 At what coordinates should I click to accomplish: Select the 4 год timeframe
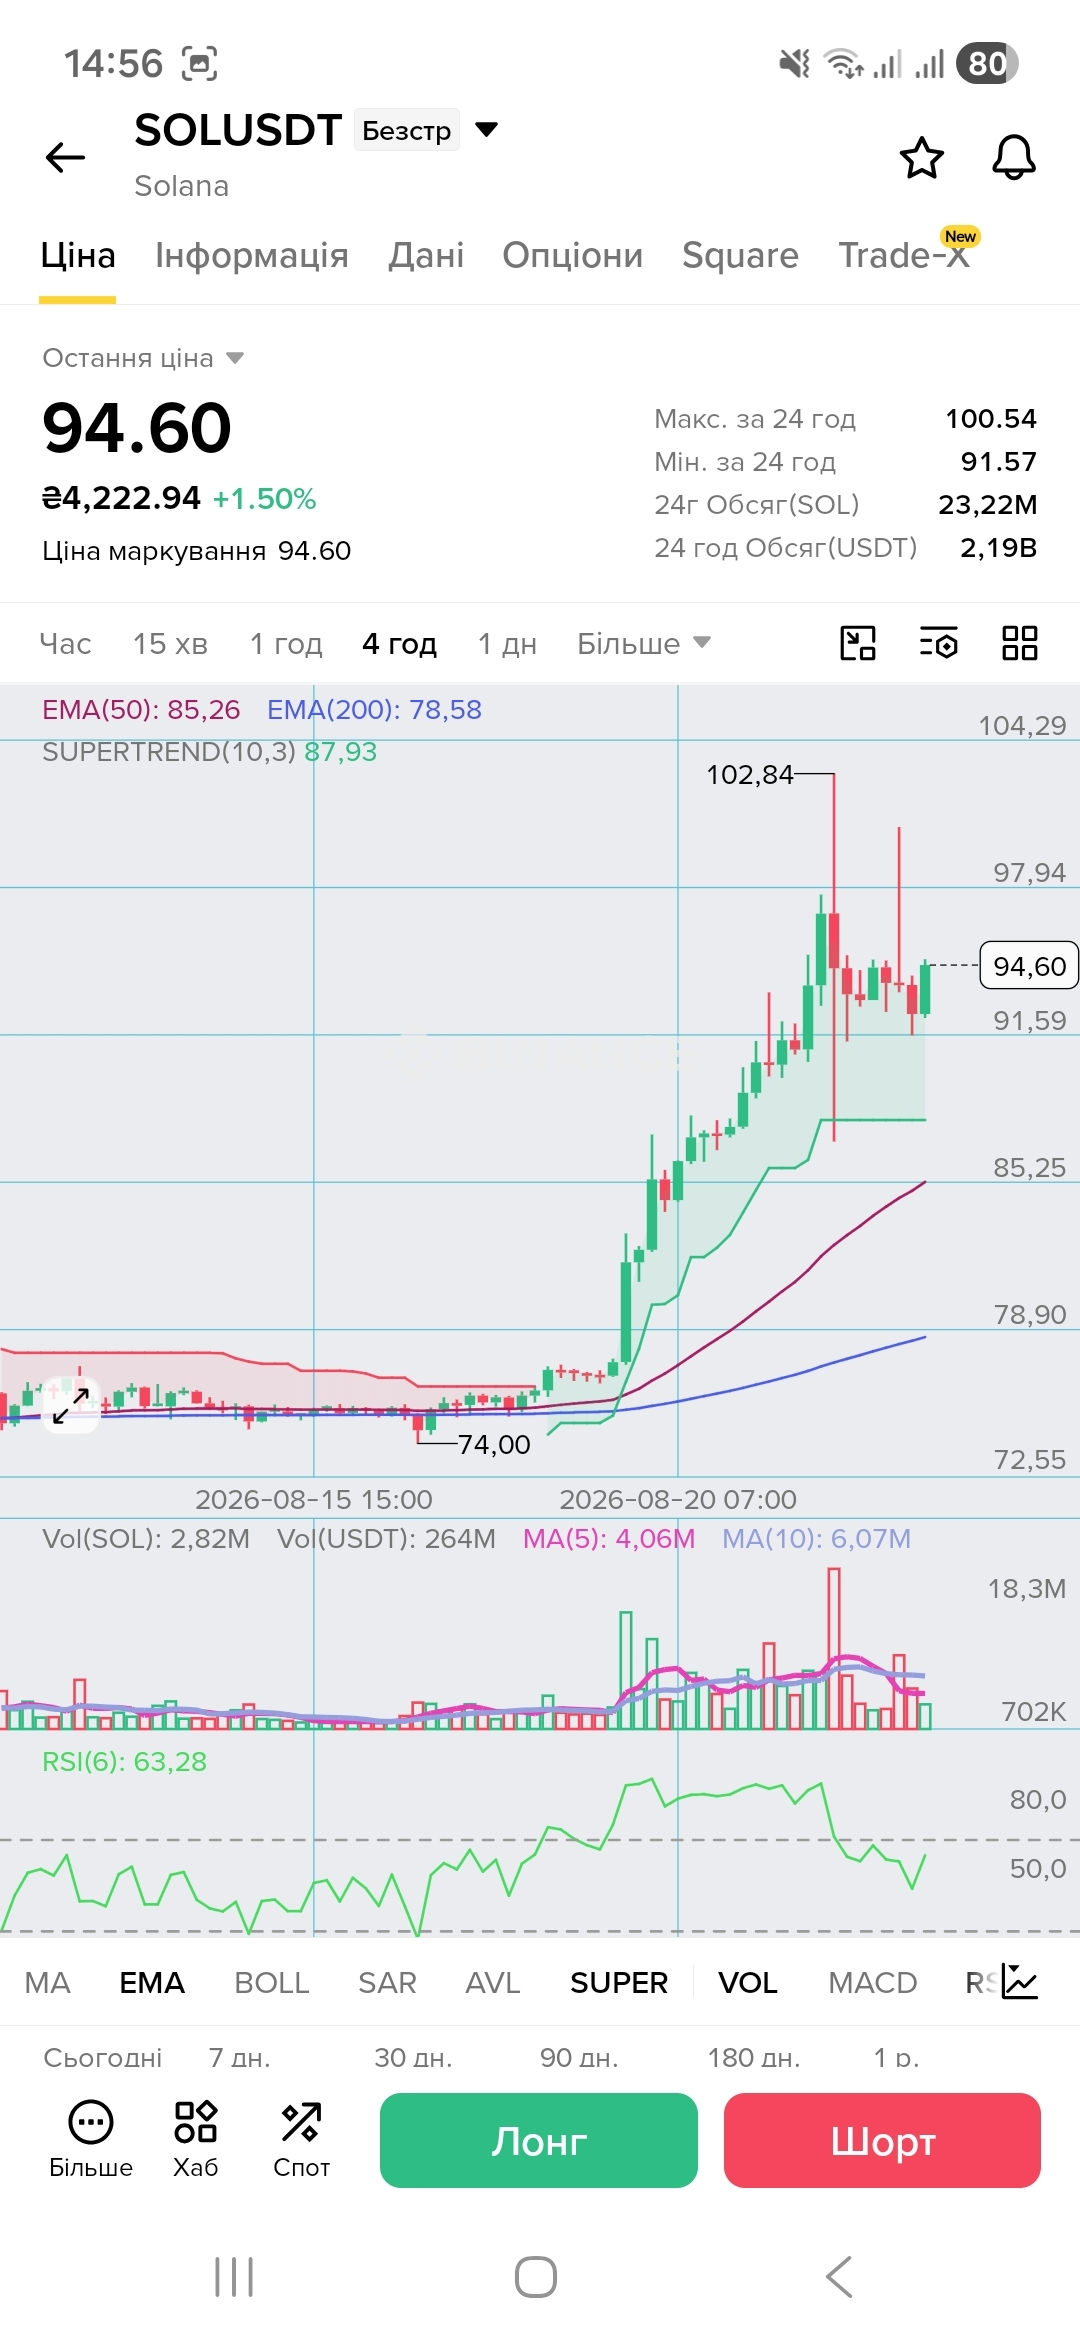[x=400, y=643]
